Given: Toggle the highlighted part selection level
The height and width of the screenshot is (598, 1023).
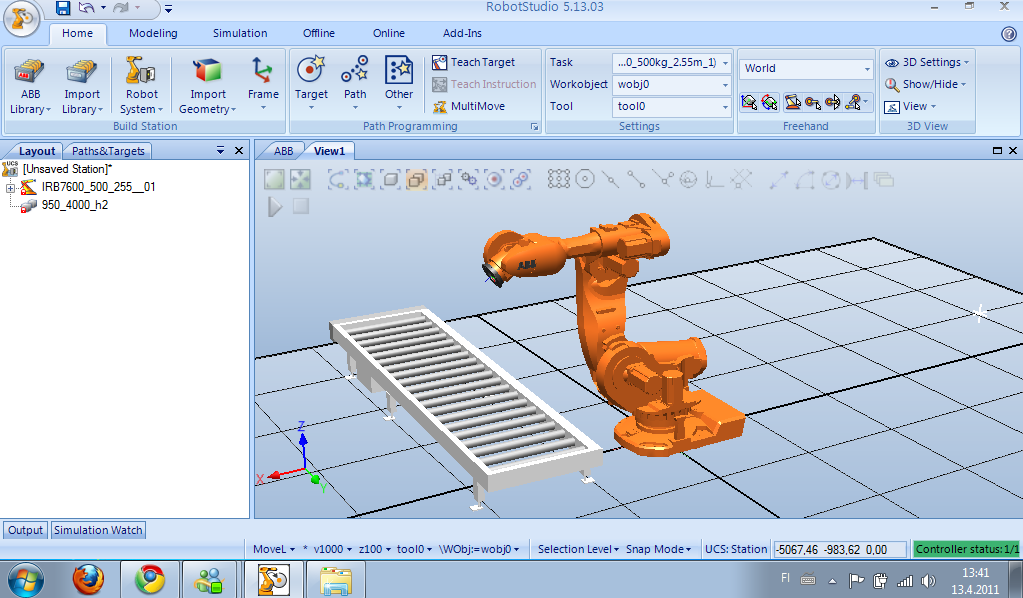Looking at the screenshot, I should (416, 179).
